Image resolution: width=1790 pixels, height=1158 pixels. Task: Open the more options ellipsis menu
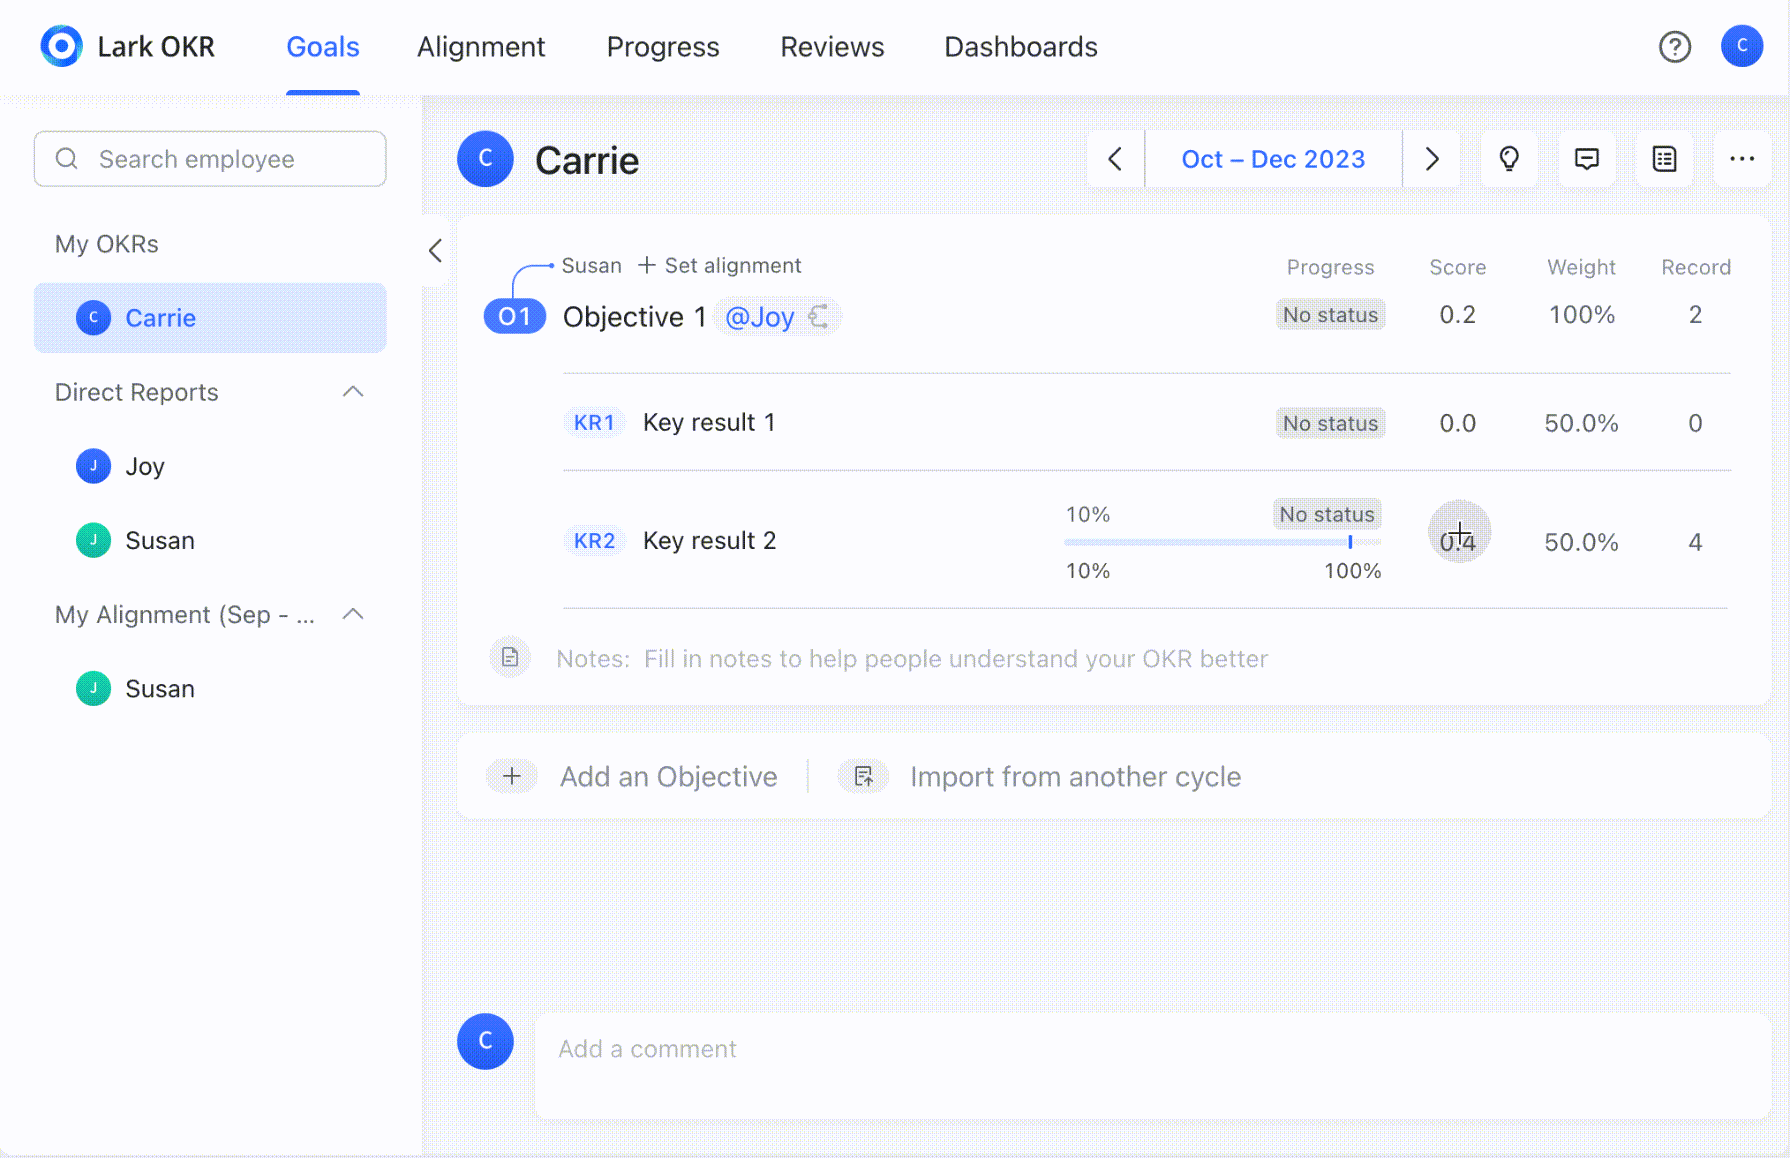tap(1742, 159)
